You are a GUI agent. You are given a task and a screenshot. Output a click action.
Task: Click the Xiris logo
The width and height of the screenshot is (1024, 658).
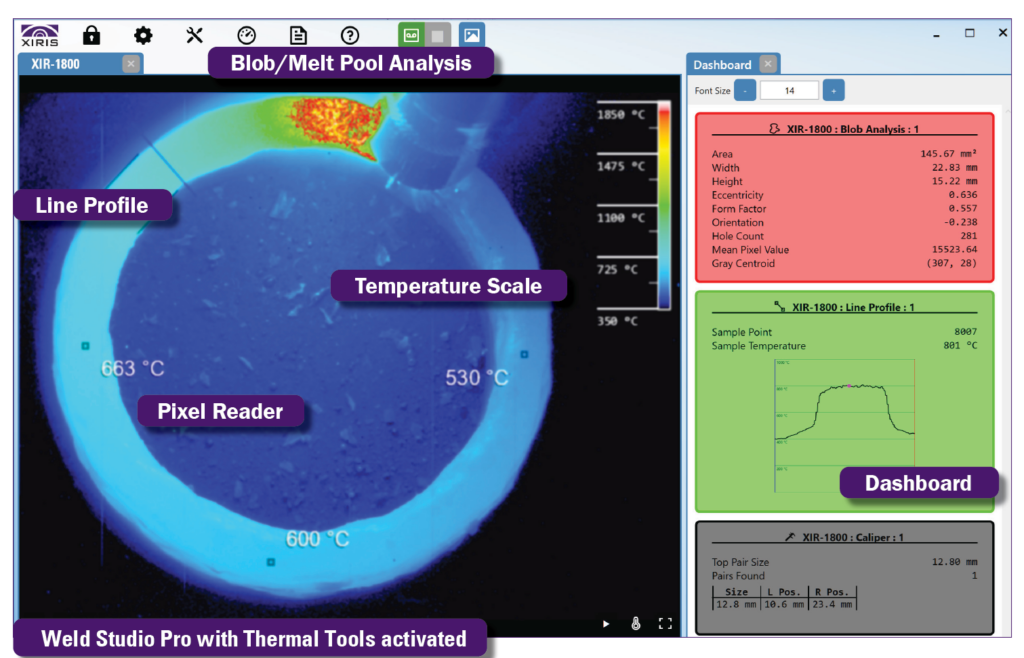[39, 35]
